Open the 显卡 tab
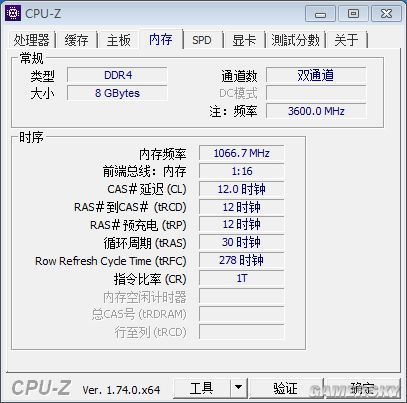 coord(244,40)
